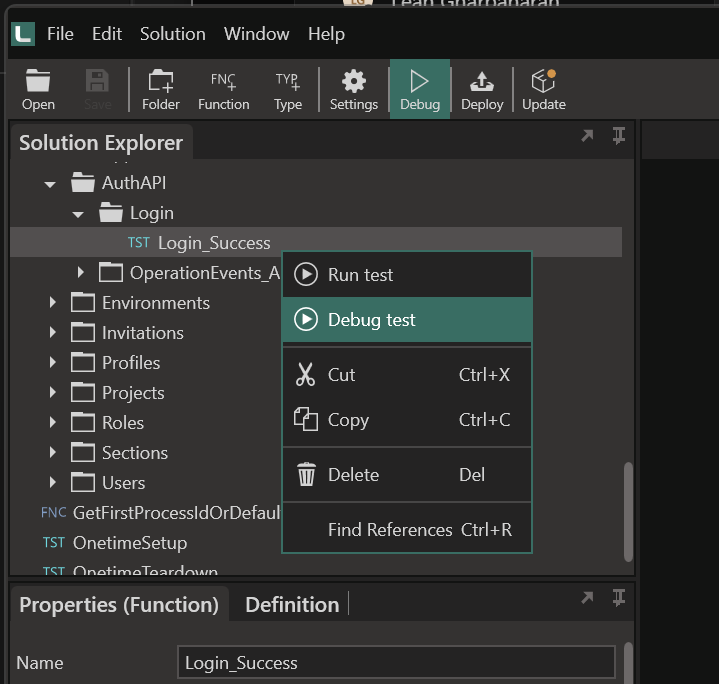This screenshot has width=719, height=684.
Task: Create a new Function from toolbar
Action: pyautogui.click(x=223, y=89)
